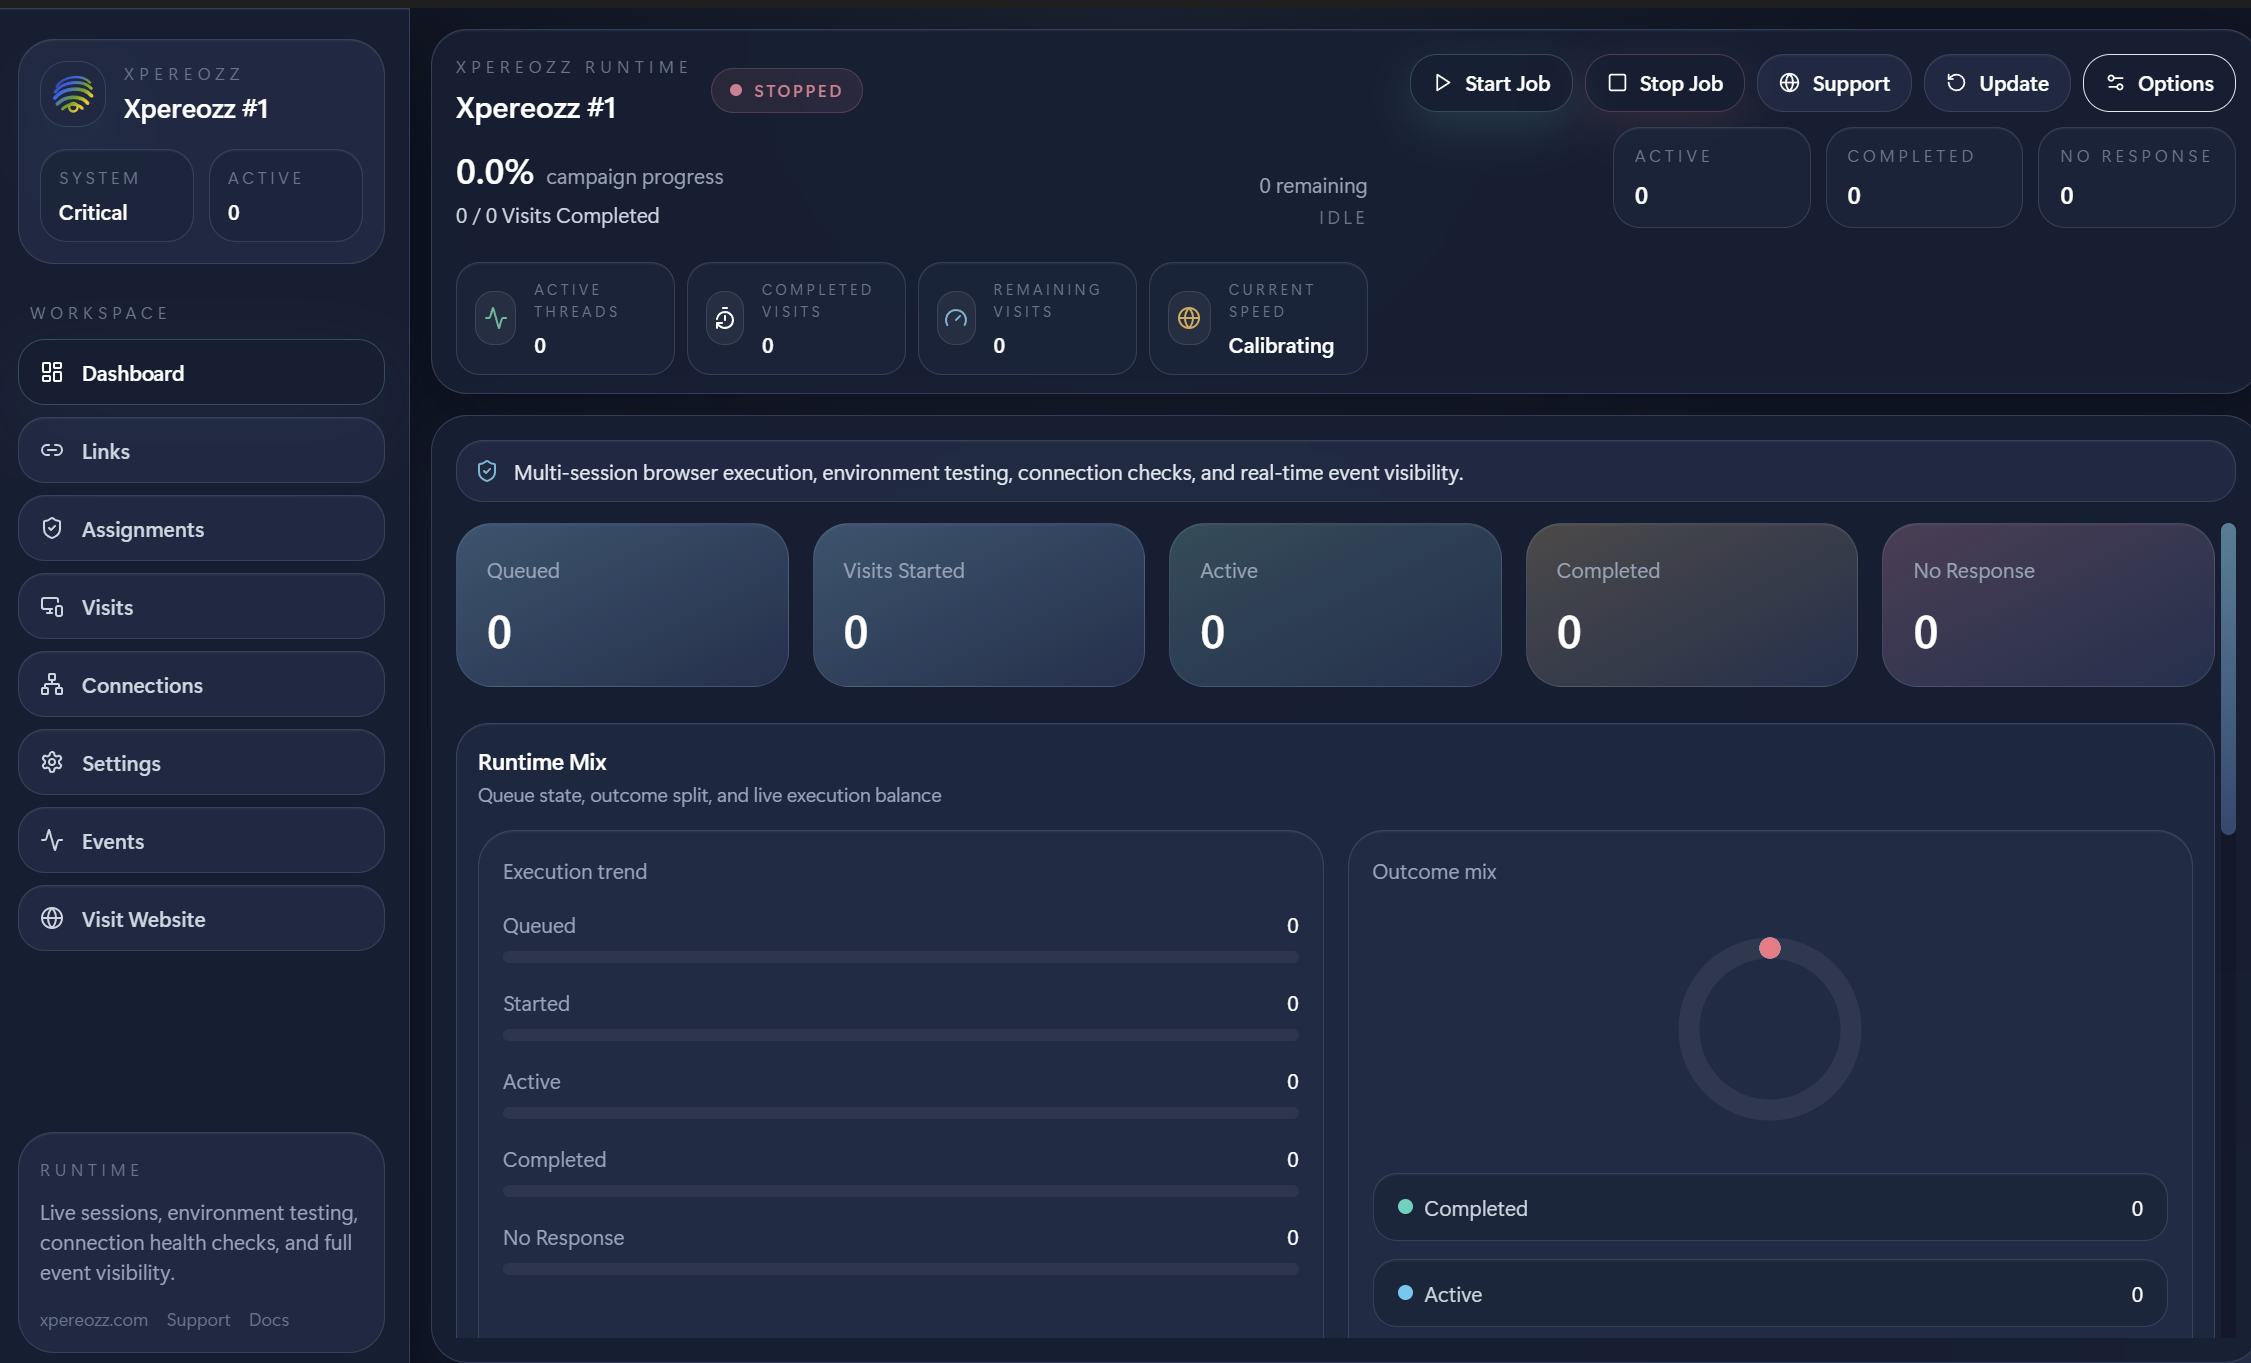Select the large No Response summary card

2048,605
